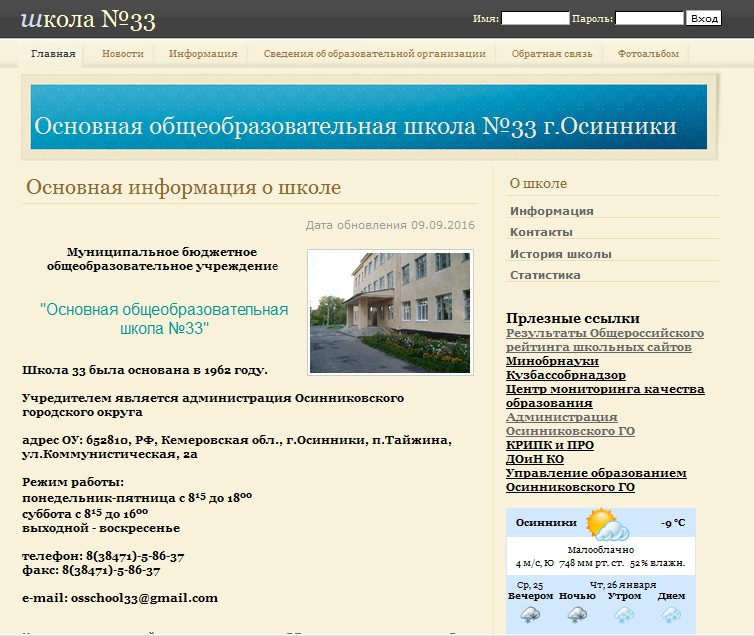This screenshot has height=636, width=754.
Task: Open Администрация Осинниковского ГО link
Action: pyautogui.click(x=570, y=424)
